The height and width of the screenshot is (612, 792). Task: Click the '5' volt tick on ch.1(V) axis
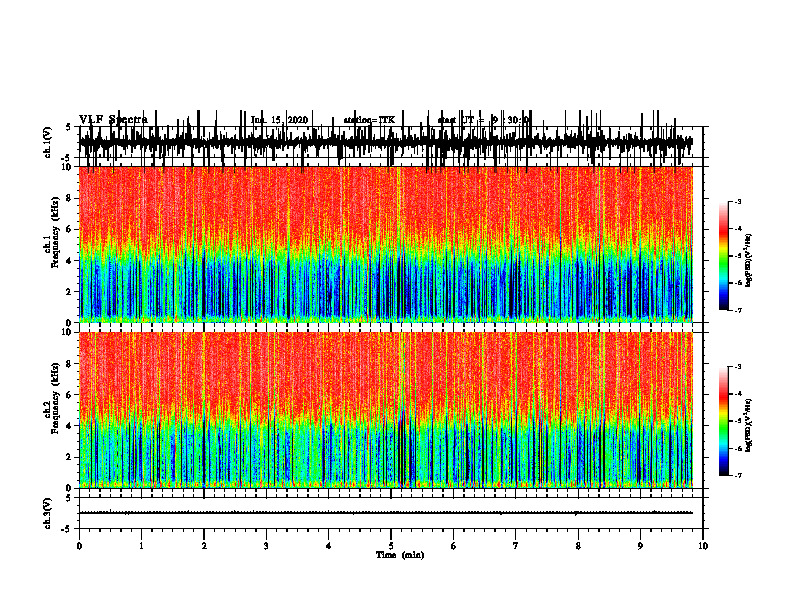(x=68, y=127)
